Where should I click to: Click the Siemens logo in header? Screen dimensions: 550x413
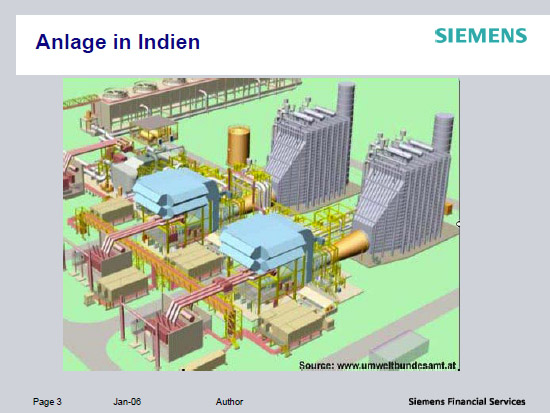click(x=481, y=35)
